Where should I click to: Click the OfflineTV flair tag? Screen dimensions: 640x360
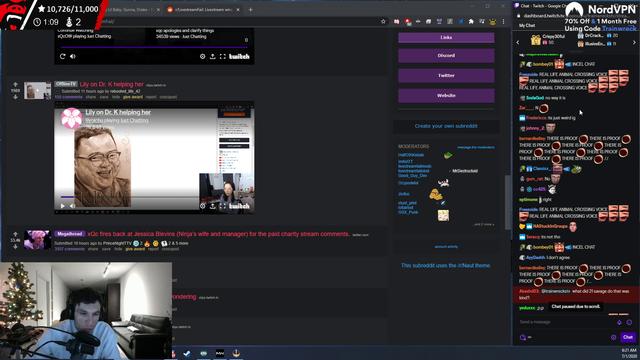coord(66,84)
